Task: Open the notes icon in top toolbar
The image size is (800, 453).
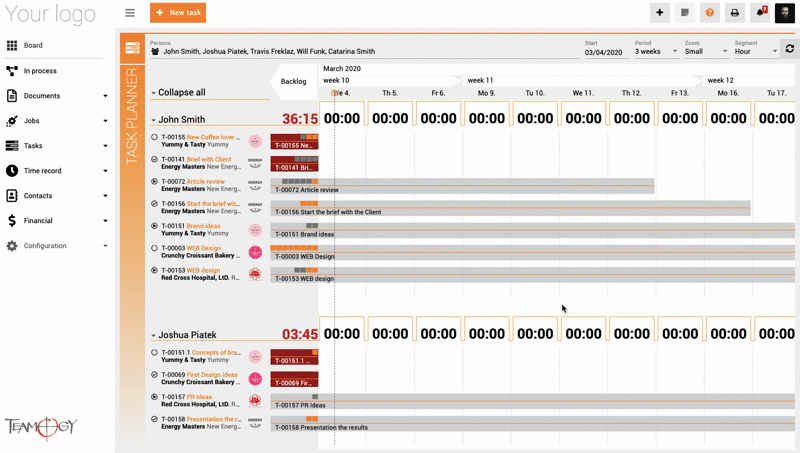Action: 685,13
